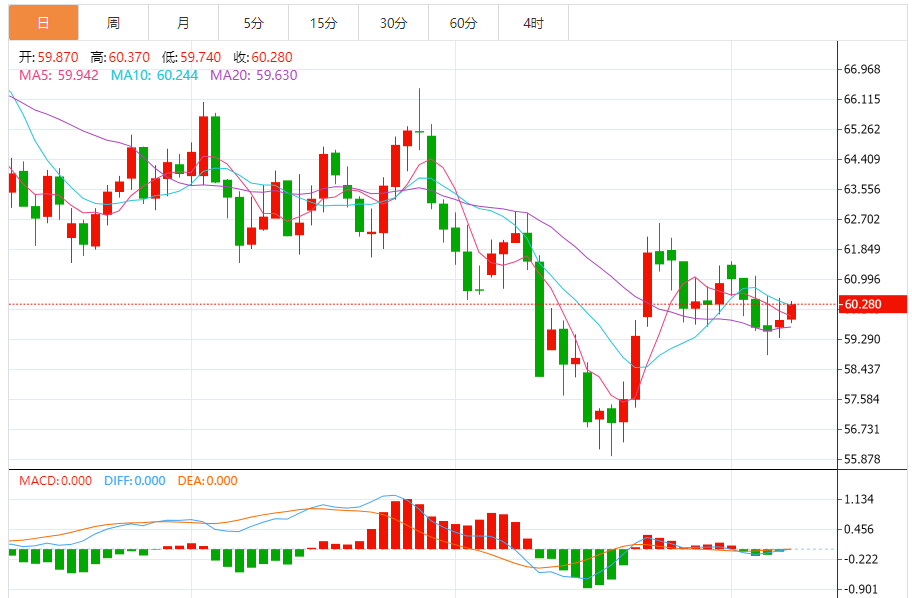This screenshot has width=912, height=598.
Task: Click the 57.584 price axis label
Action: (862, 399)
